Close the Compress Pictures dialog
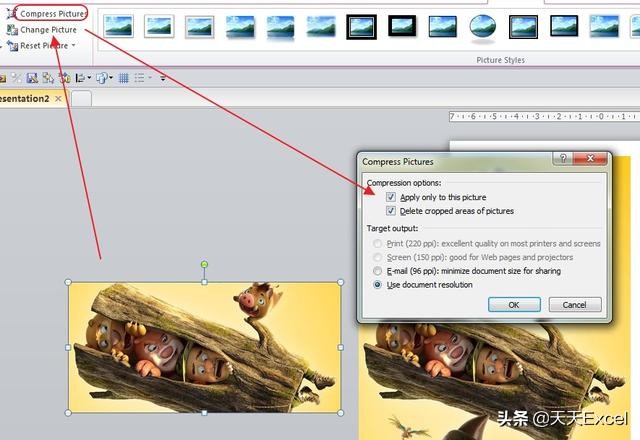 pyautogui.click(x=590, y=158)
